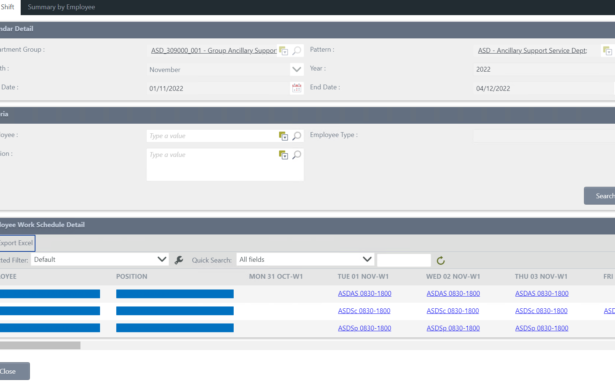
Task: Focus the Position value text area
Action: [x=225, y=165]
